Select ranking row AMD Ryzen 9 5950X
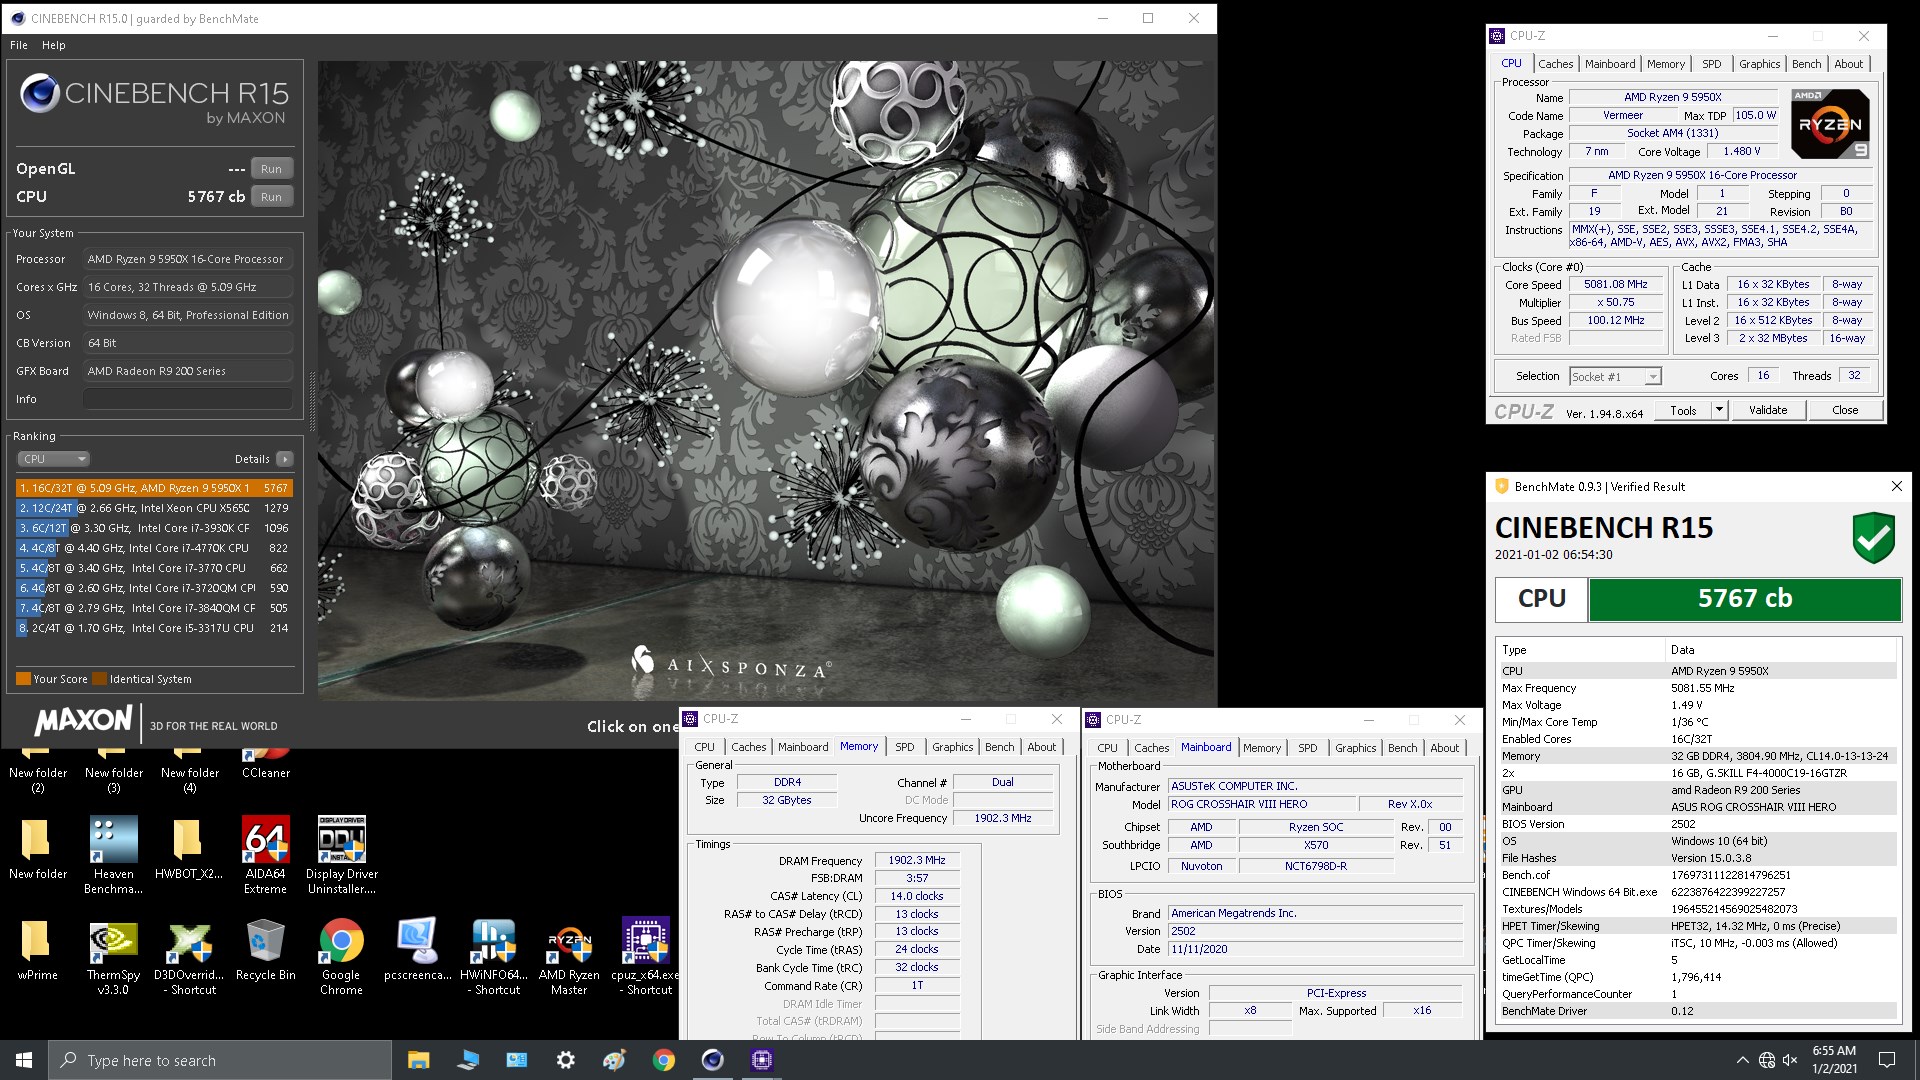This screenshot has width=1920, height=1080. [x=154, y=488]
